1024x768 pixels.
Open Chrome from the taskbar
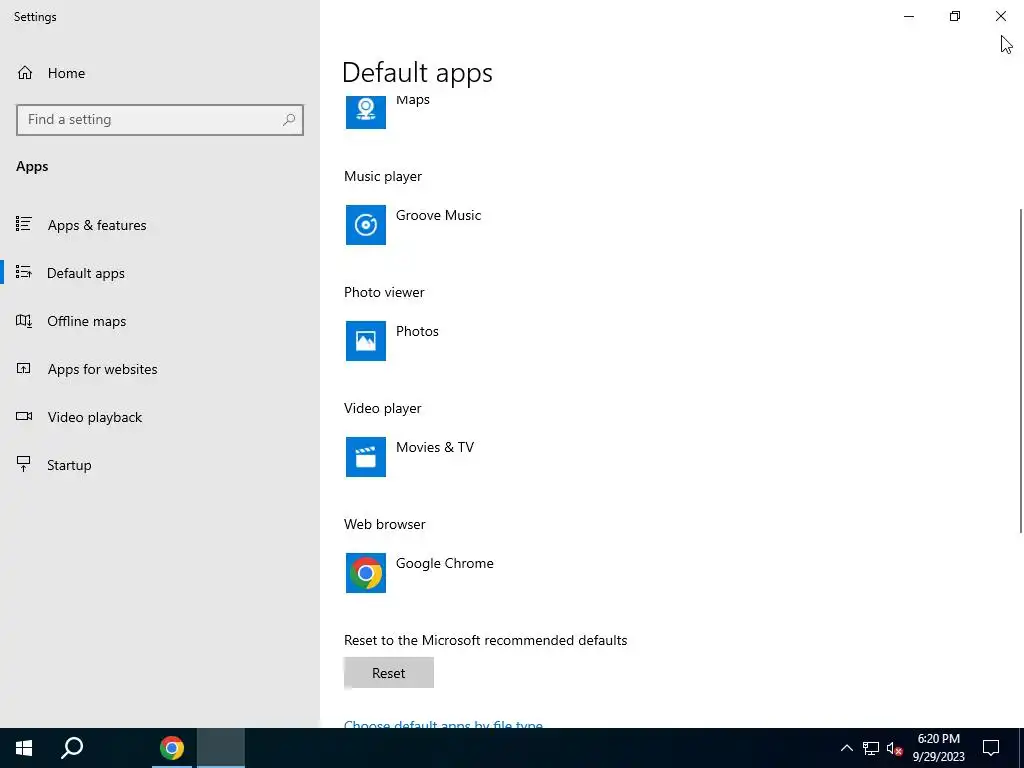[172, 748]
